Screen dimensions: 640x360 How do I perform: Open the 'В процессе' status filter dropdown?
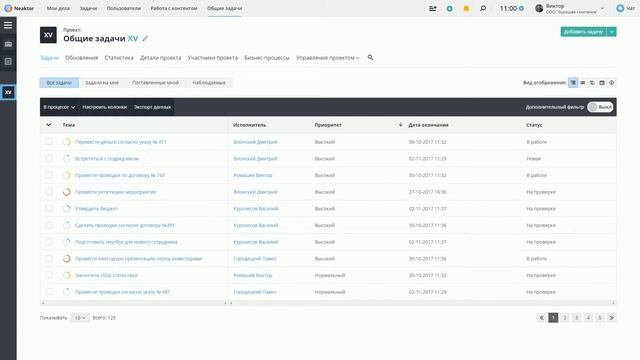pos(59,107)
